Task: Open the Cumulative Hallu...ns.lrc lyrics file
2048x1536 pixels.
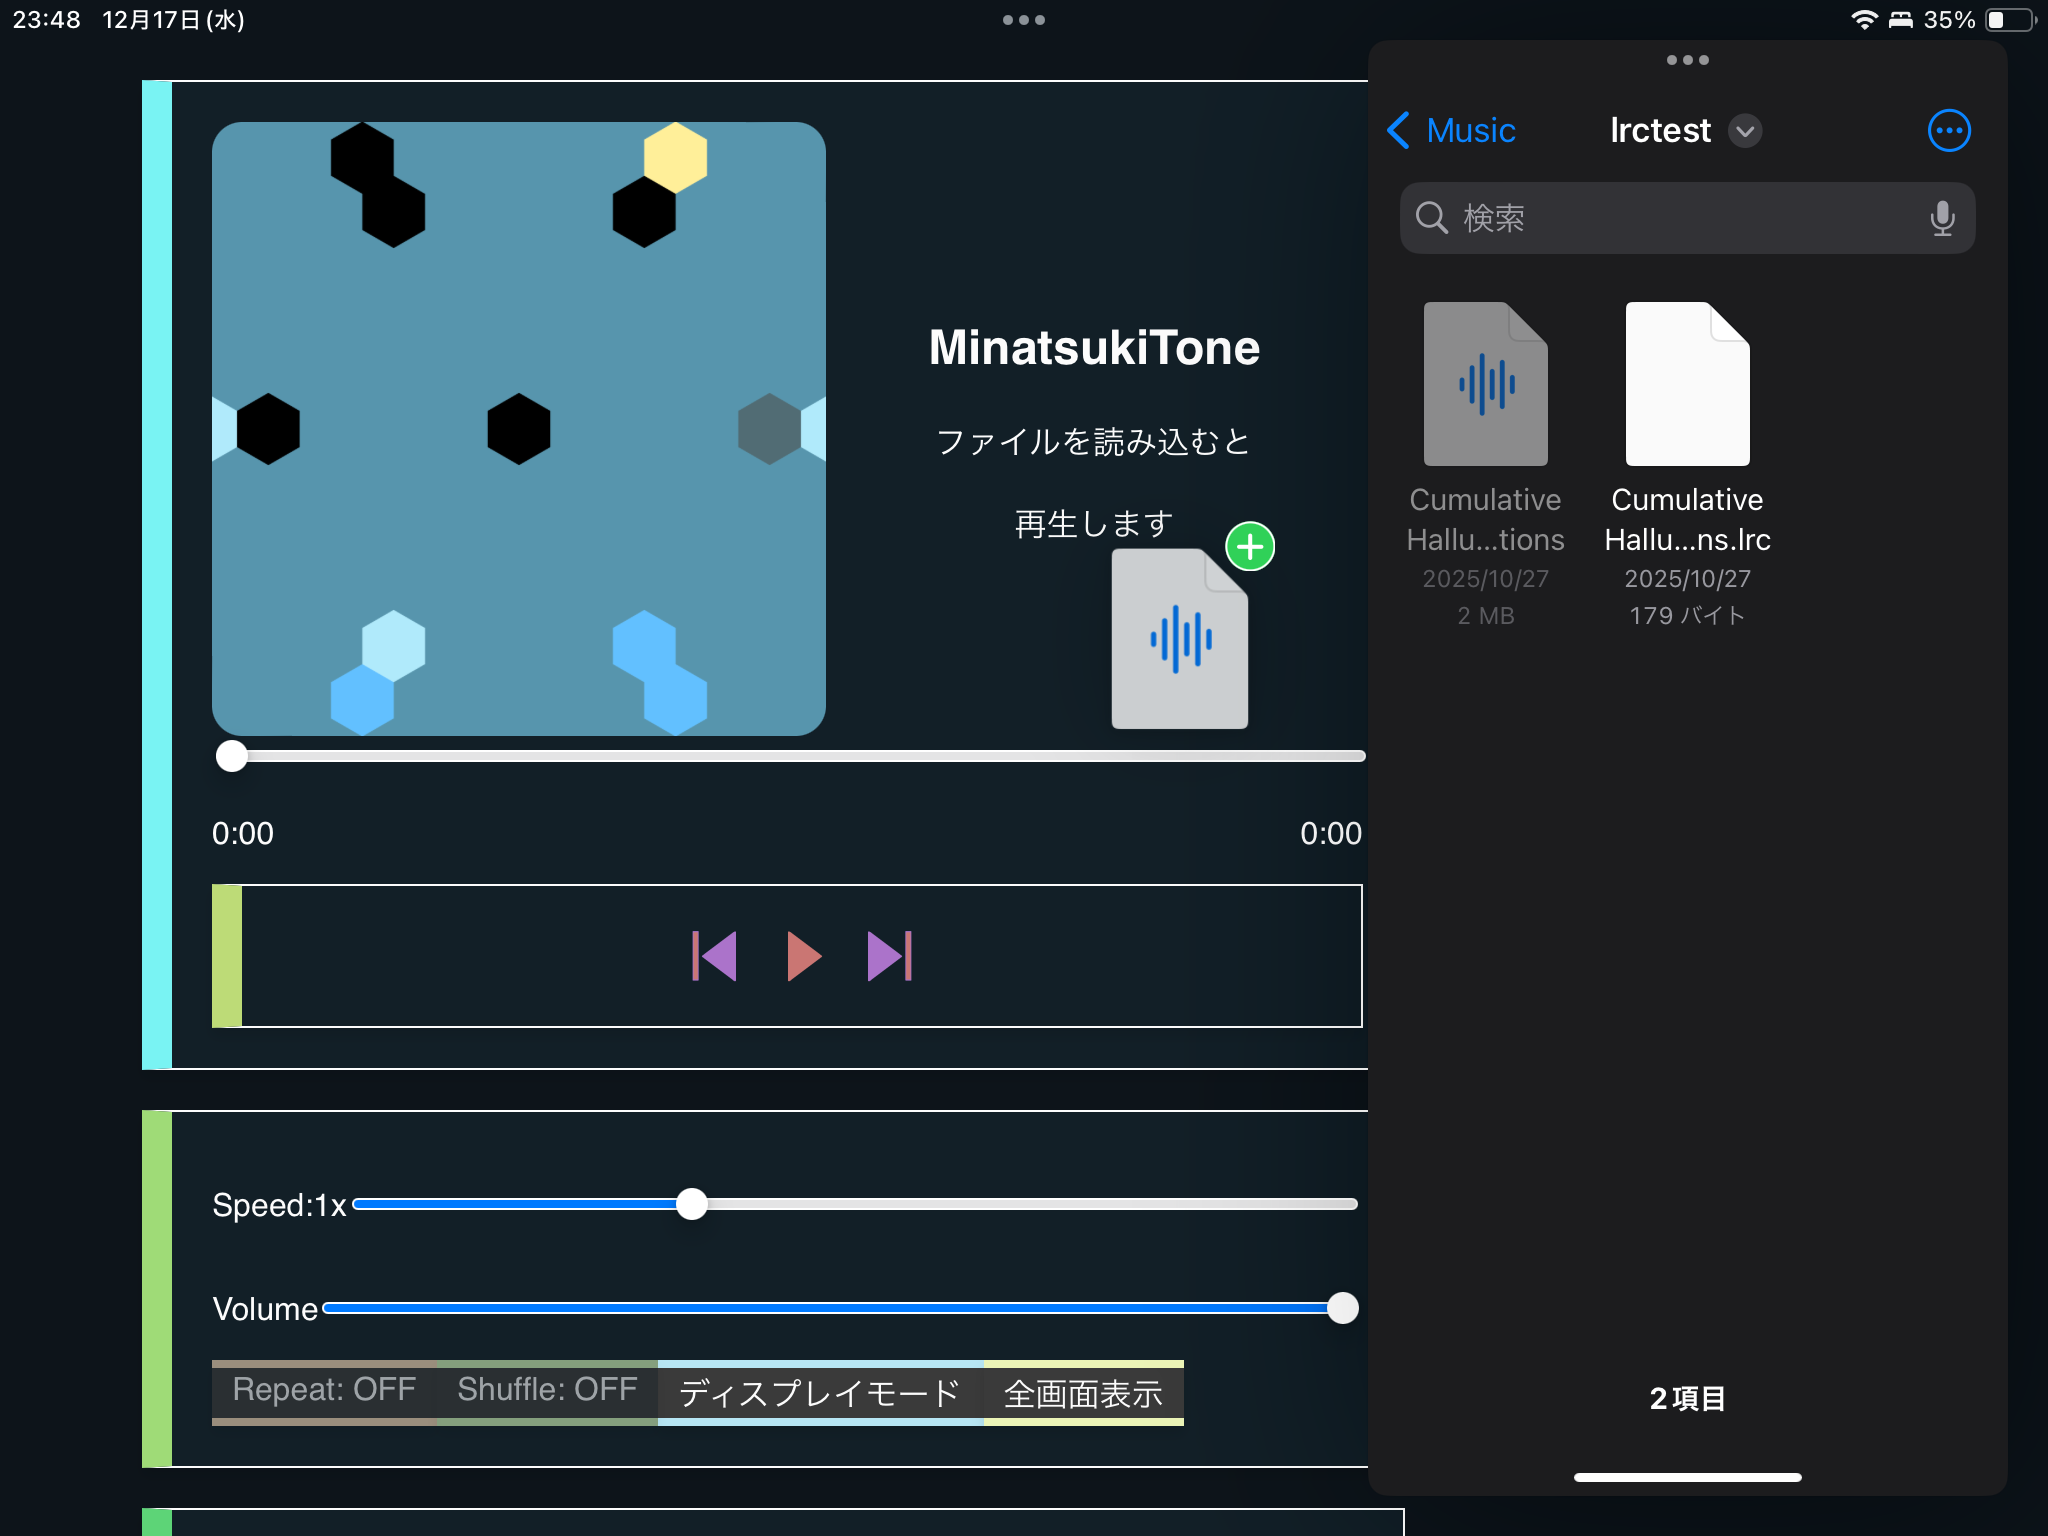Action: pos(1686,384)
